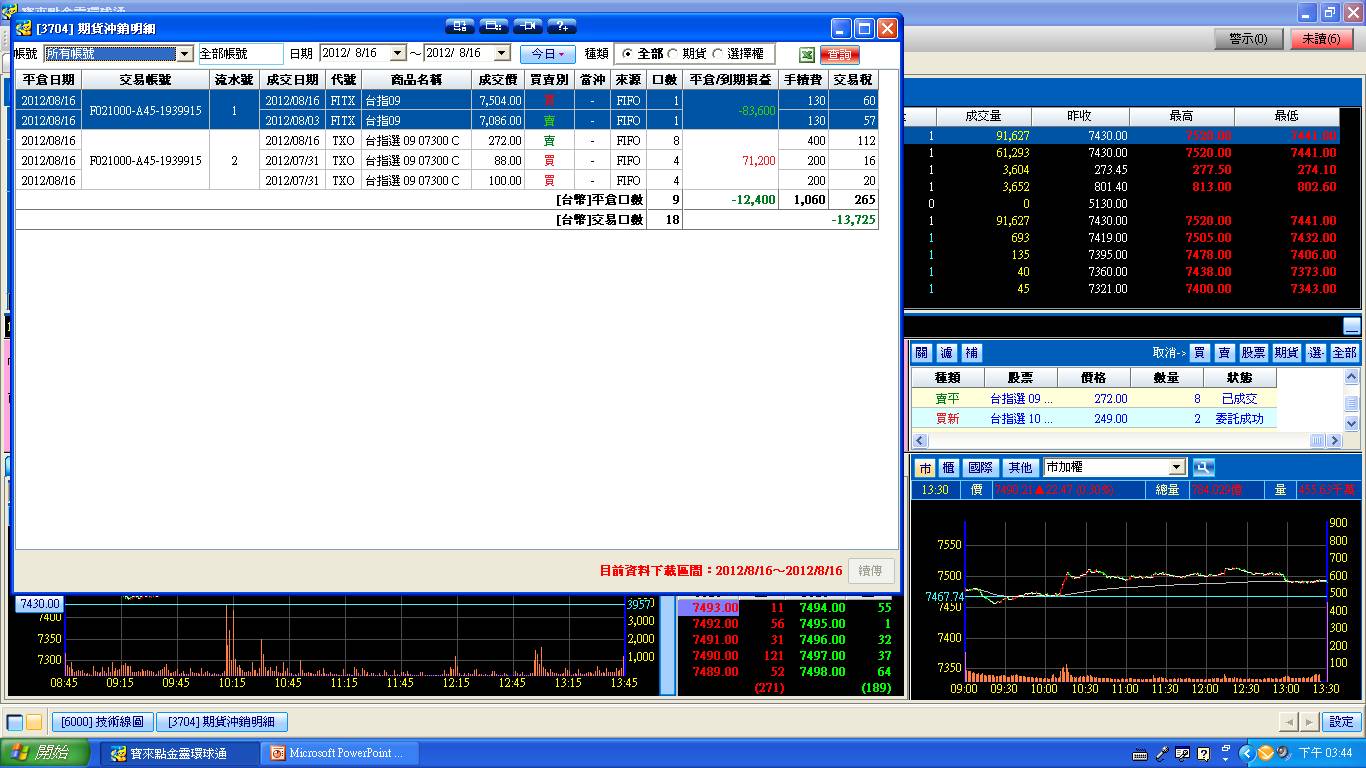Click the keyboard icon in system tray
This screenshot has height=768, width=1366.
(x=1140, y=753)
